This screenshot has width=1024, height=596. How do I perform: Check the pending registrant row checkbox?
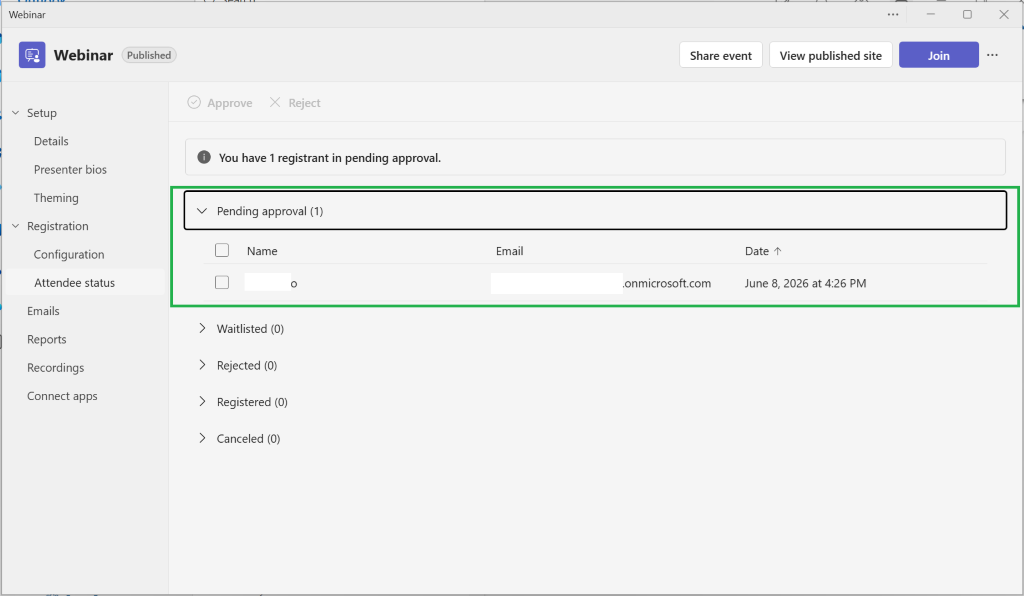[222, 282]
